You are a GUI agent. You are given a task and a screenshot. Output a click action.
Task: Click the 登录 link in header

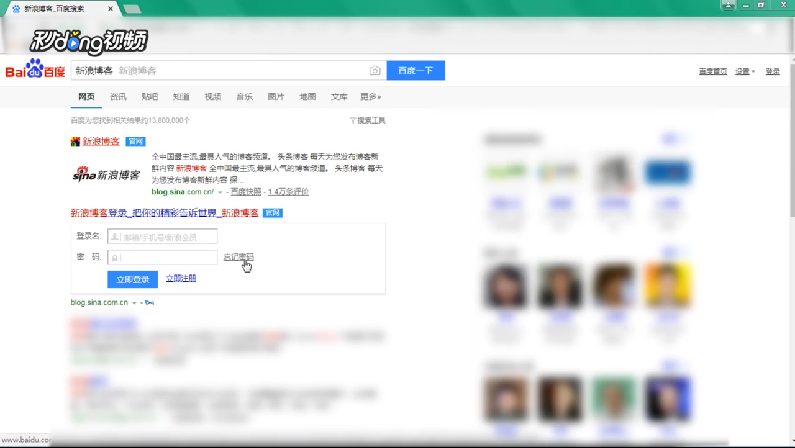pos(772,71)
